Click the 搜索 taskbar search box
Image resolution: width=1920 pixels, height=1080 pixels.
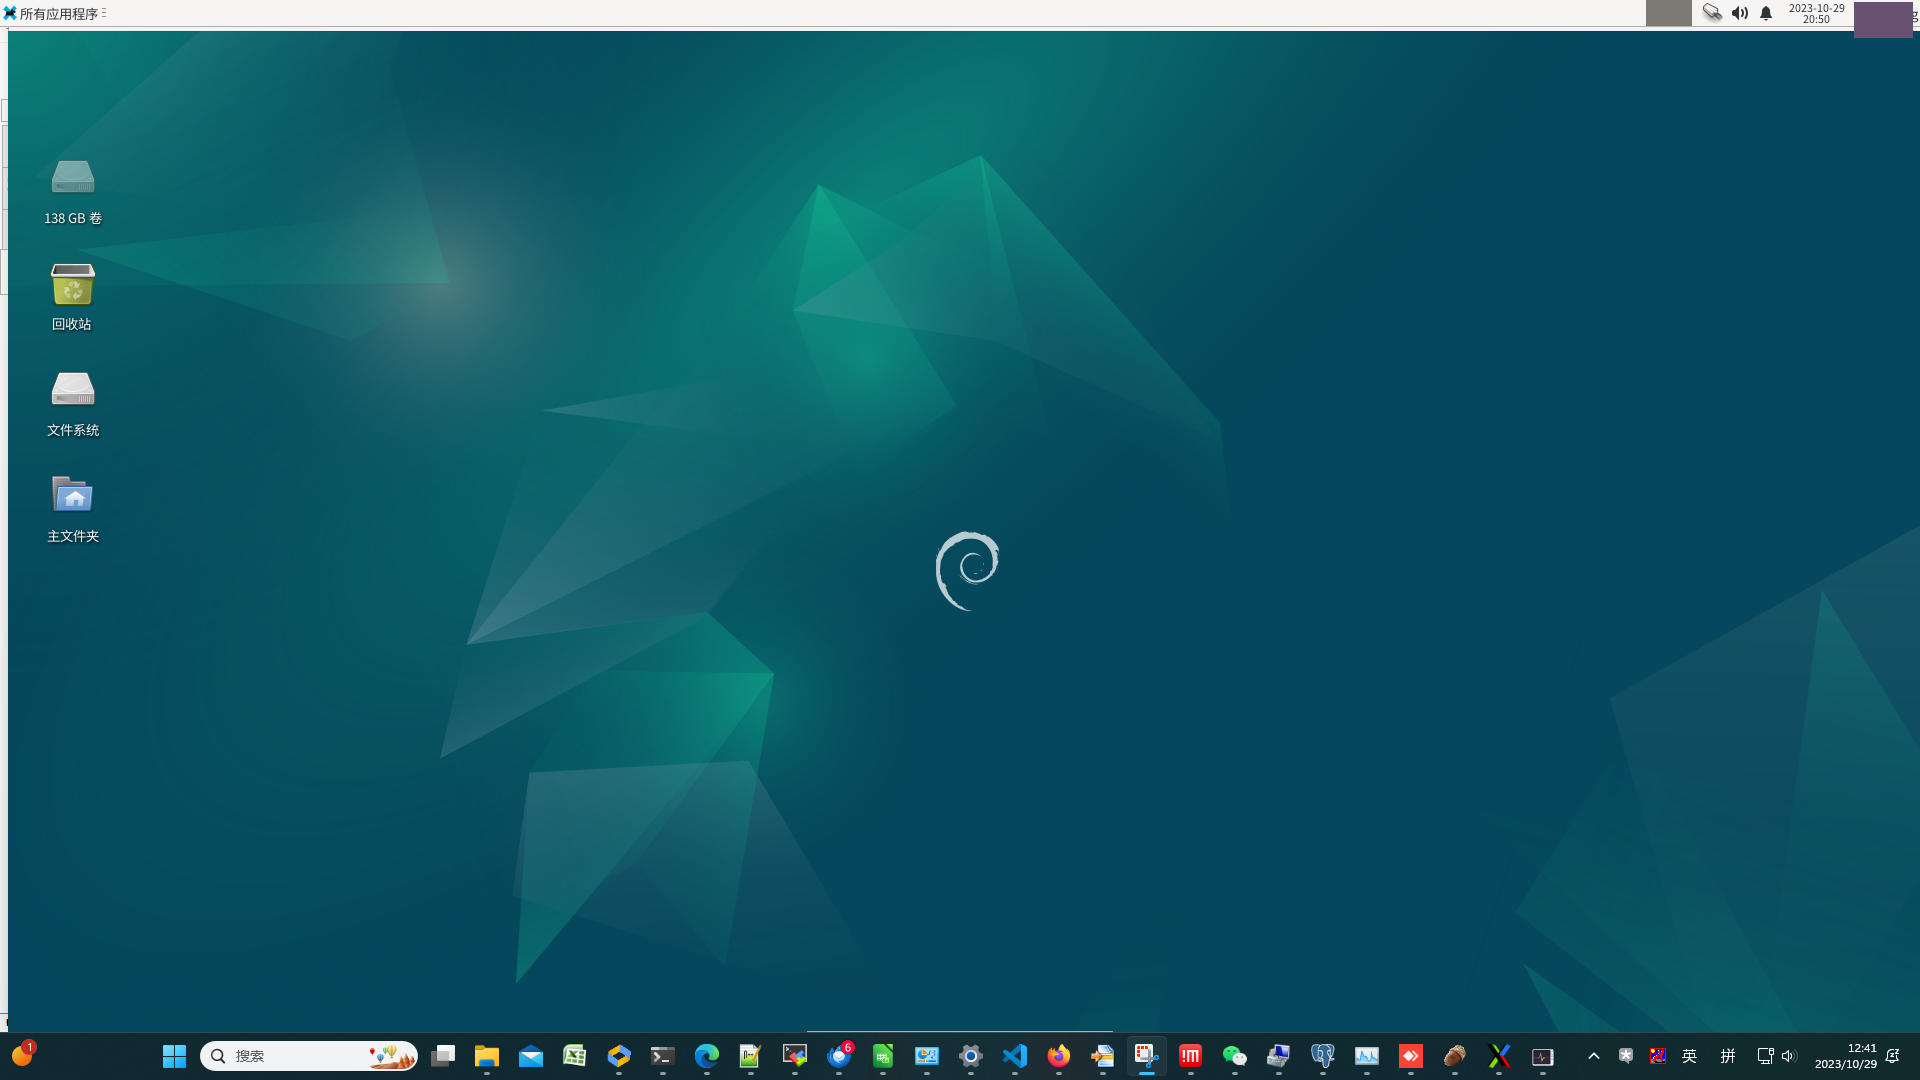point(309,1056)
